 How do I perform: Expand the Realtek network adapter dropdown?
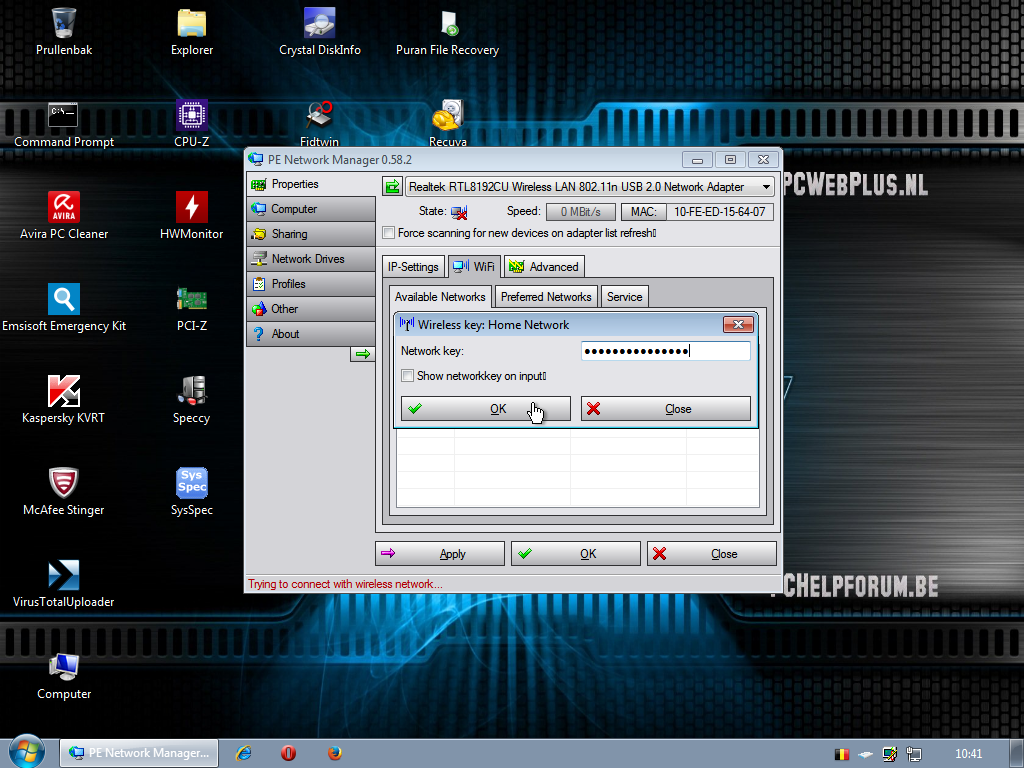[766, 187]
